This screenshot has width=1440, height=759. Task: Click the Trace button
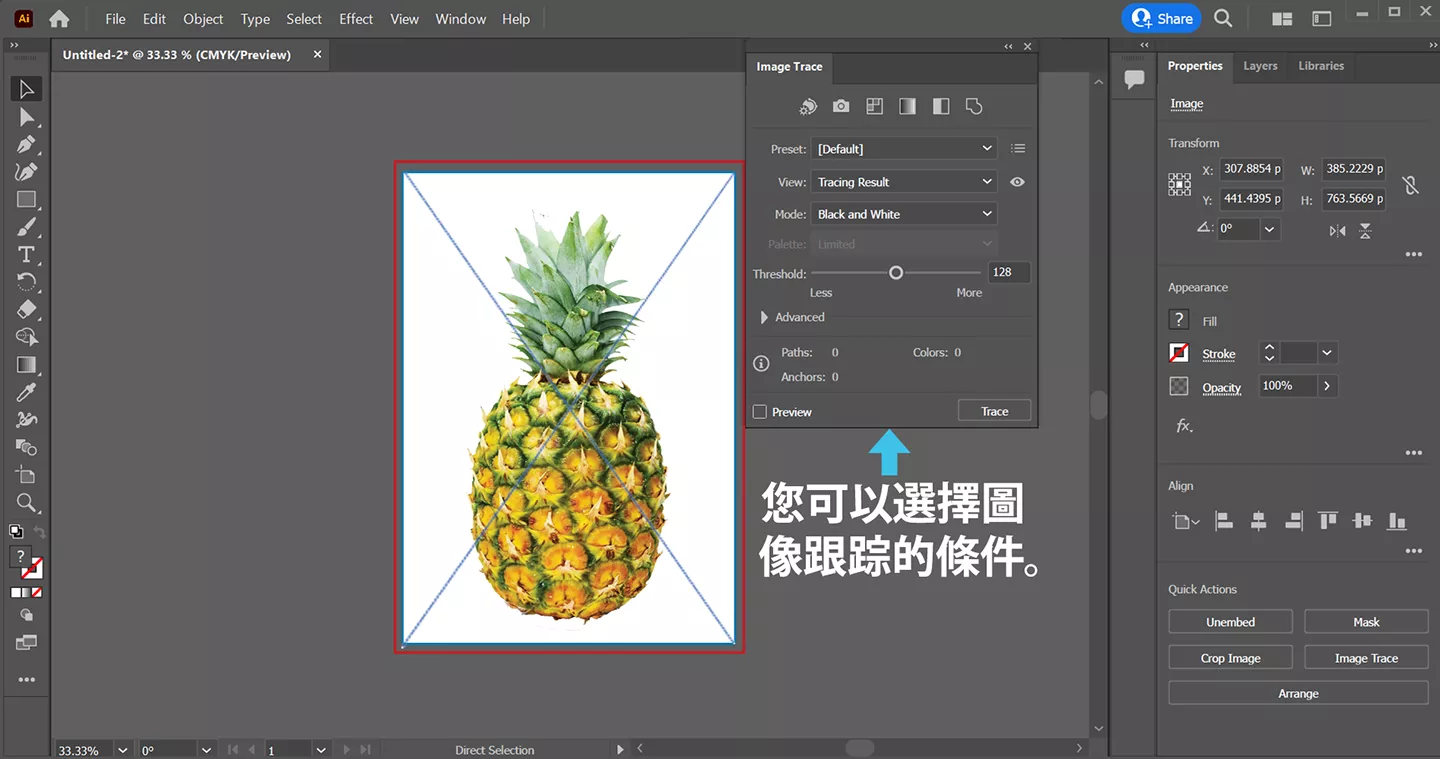click(x=994, y=411)
